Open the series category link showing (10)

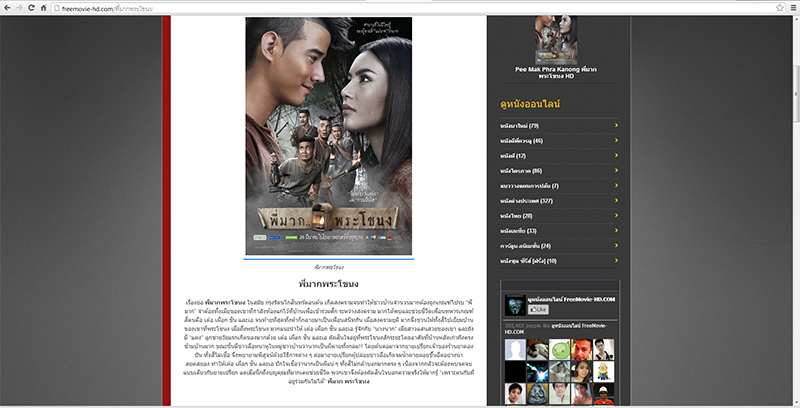click(x=528, y=261)
